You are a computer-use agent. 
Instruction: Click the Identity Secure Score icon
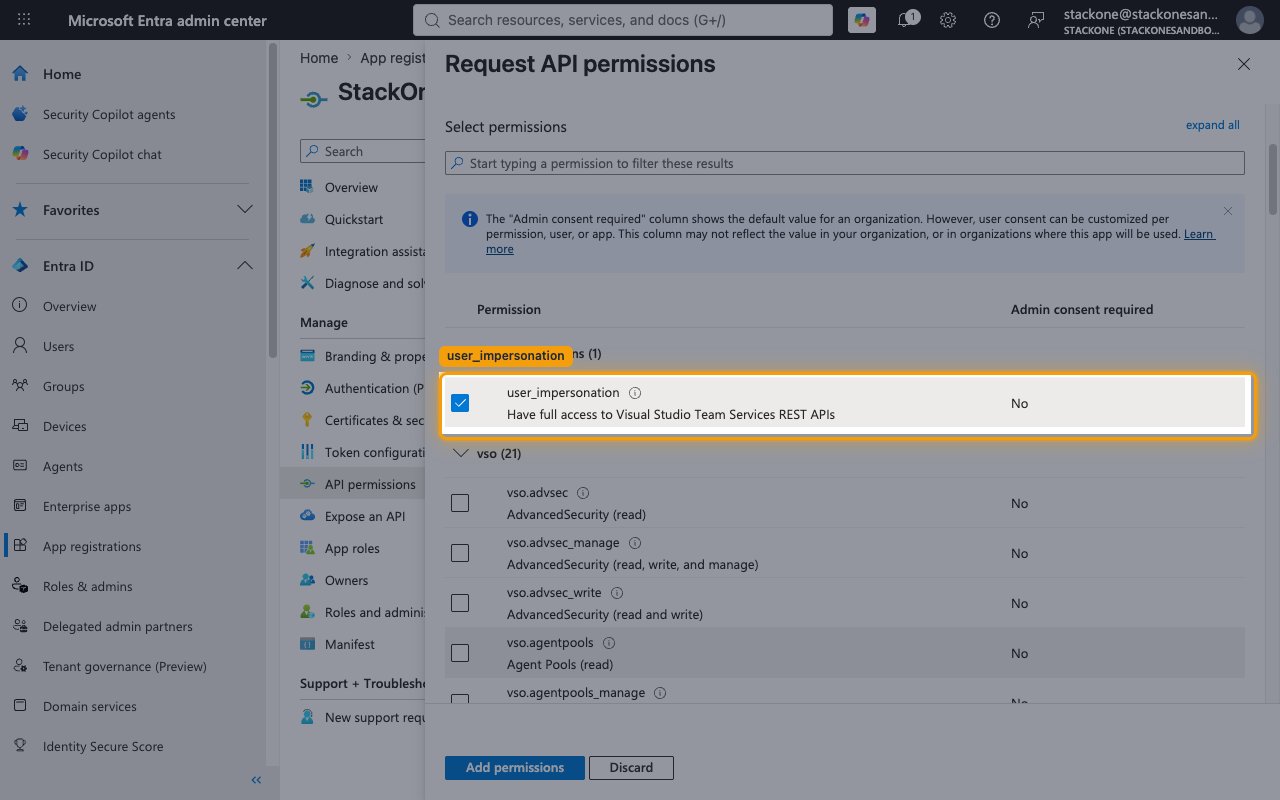pyautogui.click(x=20, y=746)
